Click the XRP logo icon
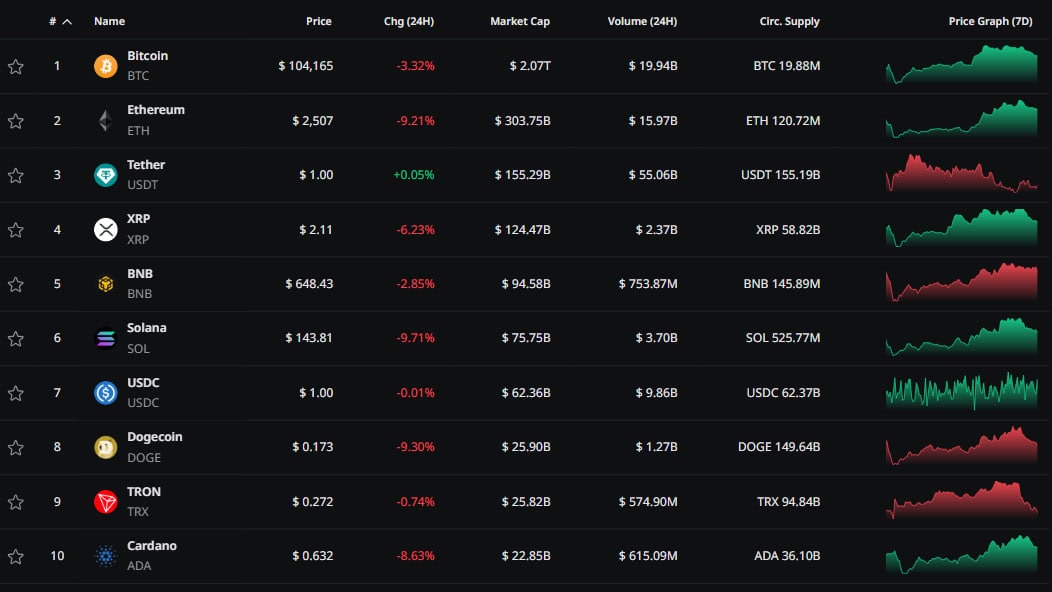The height and width of the screenshot is (592, 1052). (105, 229)
